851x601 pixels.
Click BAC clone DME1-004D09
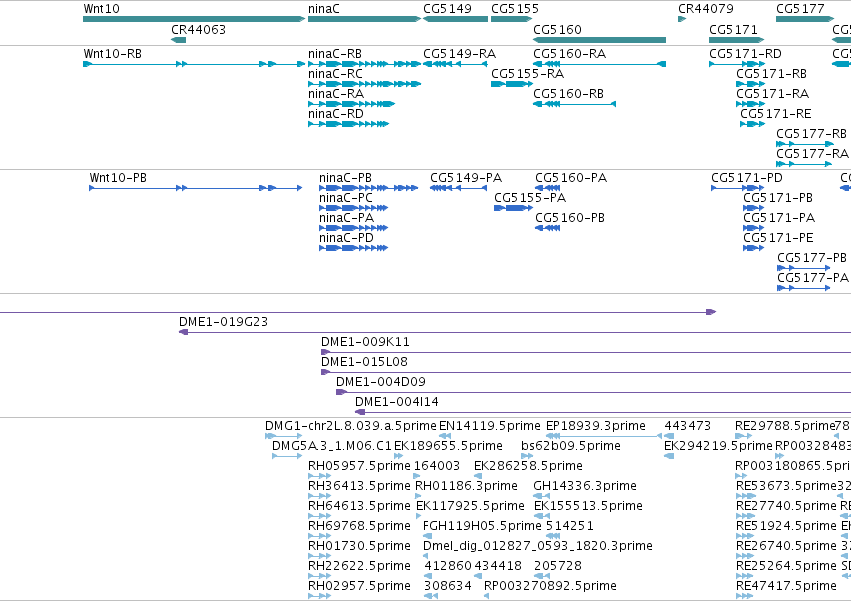pos(594,391)
